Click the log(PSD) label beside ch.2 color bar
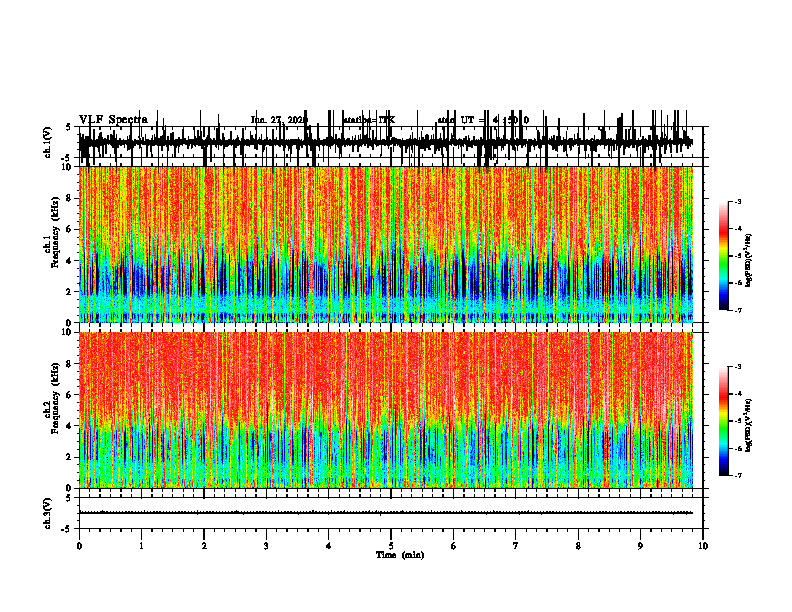 pos(749,425)
